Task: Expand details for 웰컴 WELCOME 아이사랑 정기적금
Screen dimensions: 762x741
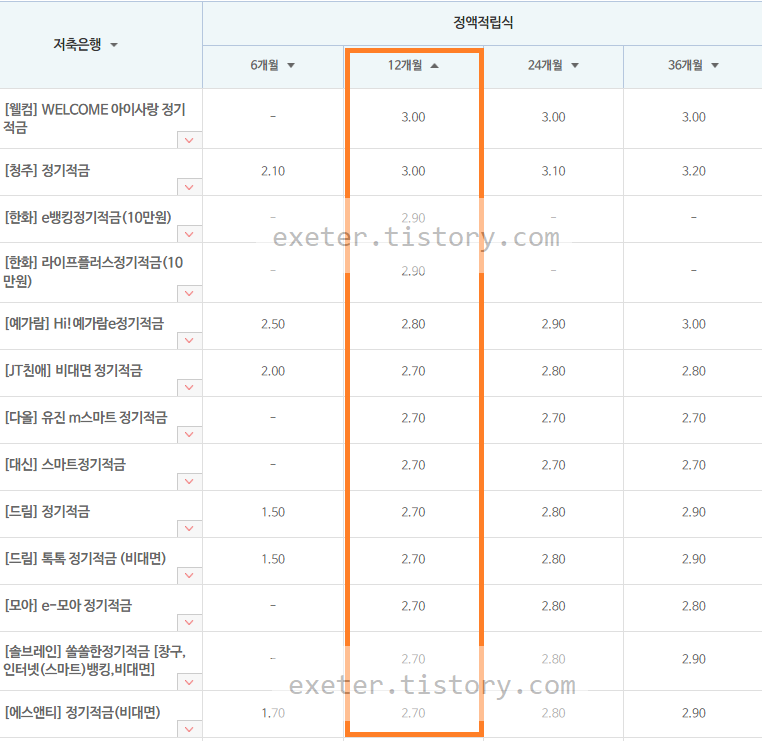Action: pos(190,140)
